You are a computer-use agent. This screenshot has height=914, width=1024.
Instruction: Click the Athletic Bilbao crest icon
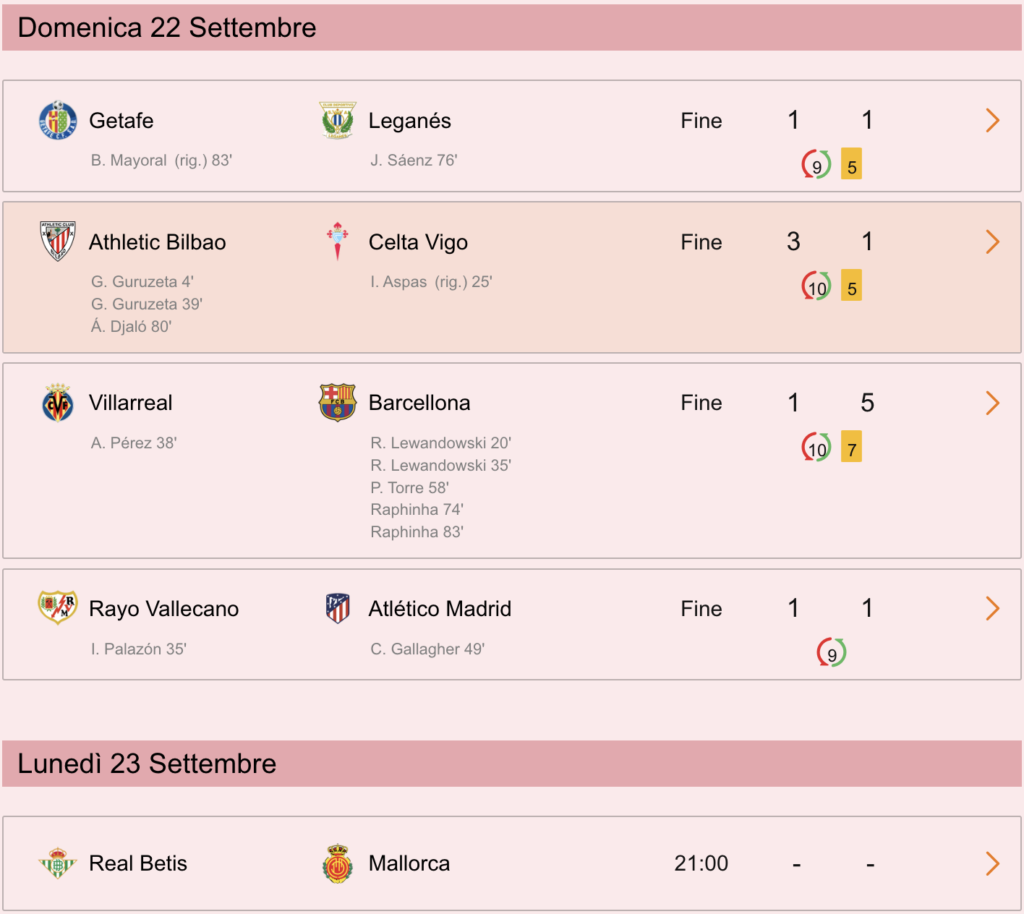coord(57,242)
